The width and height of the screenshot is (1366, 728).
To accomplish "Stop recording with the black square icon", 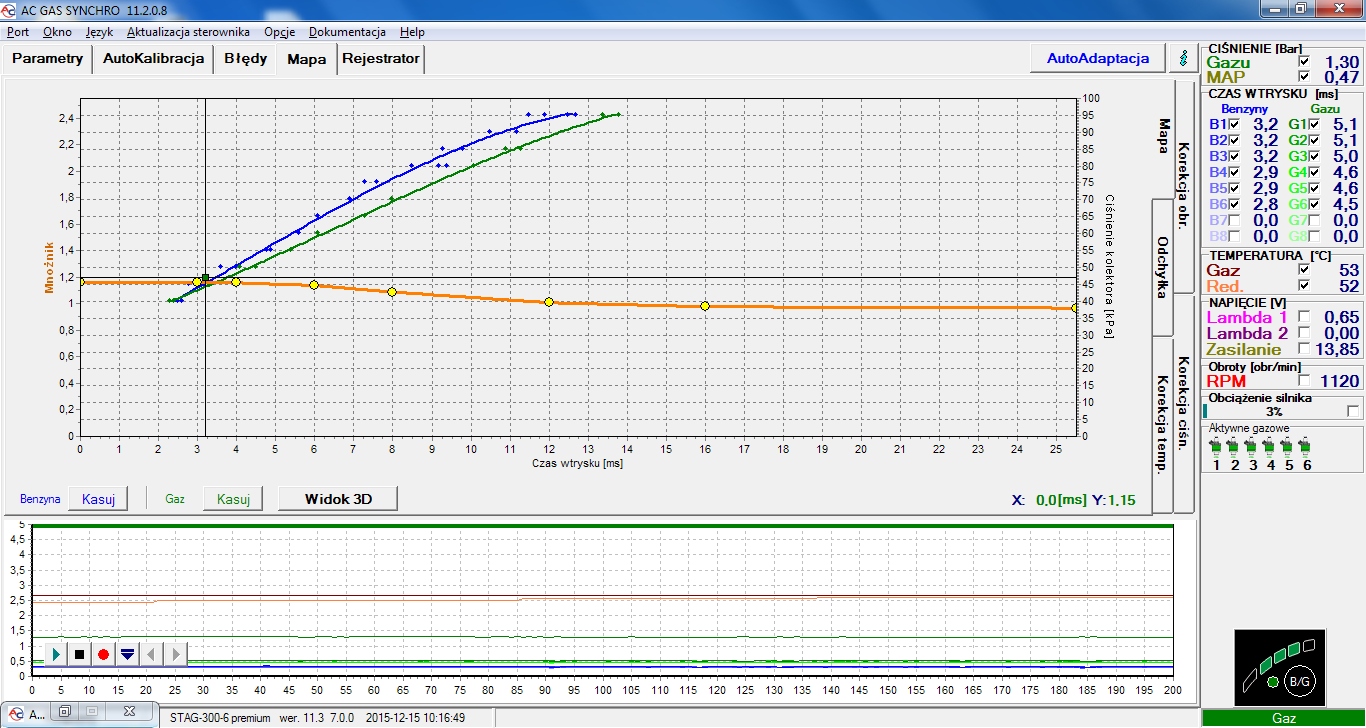I will (80, 654).
